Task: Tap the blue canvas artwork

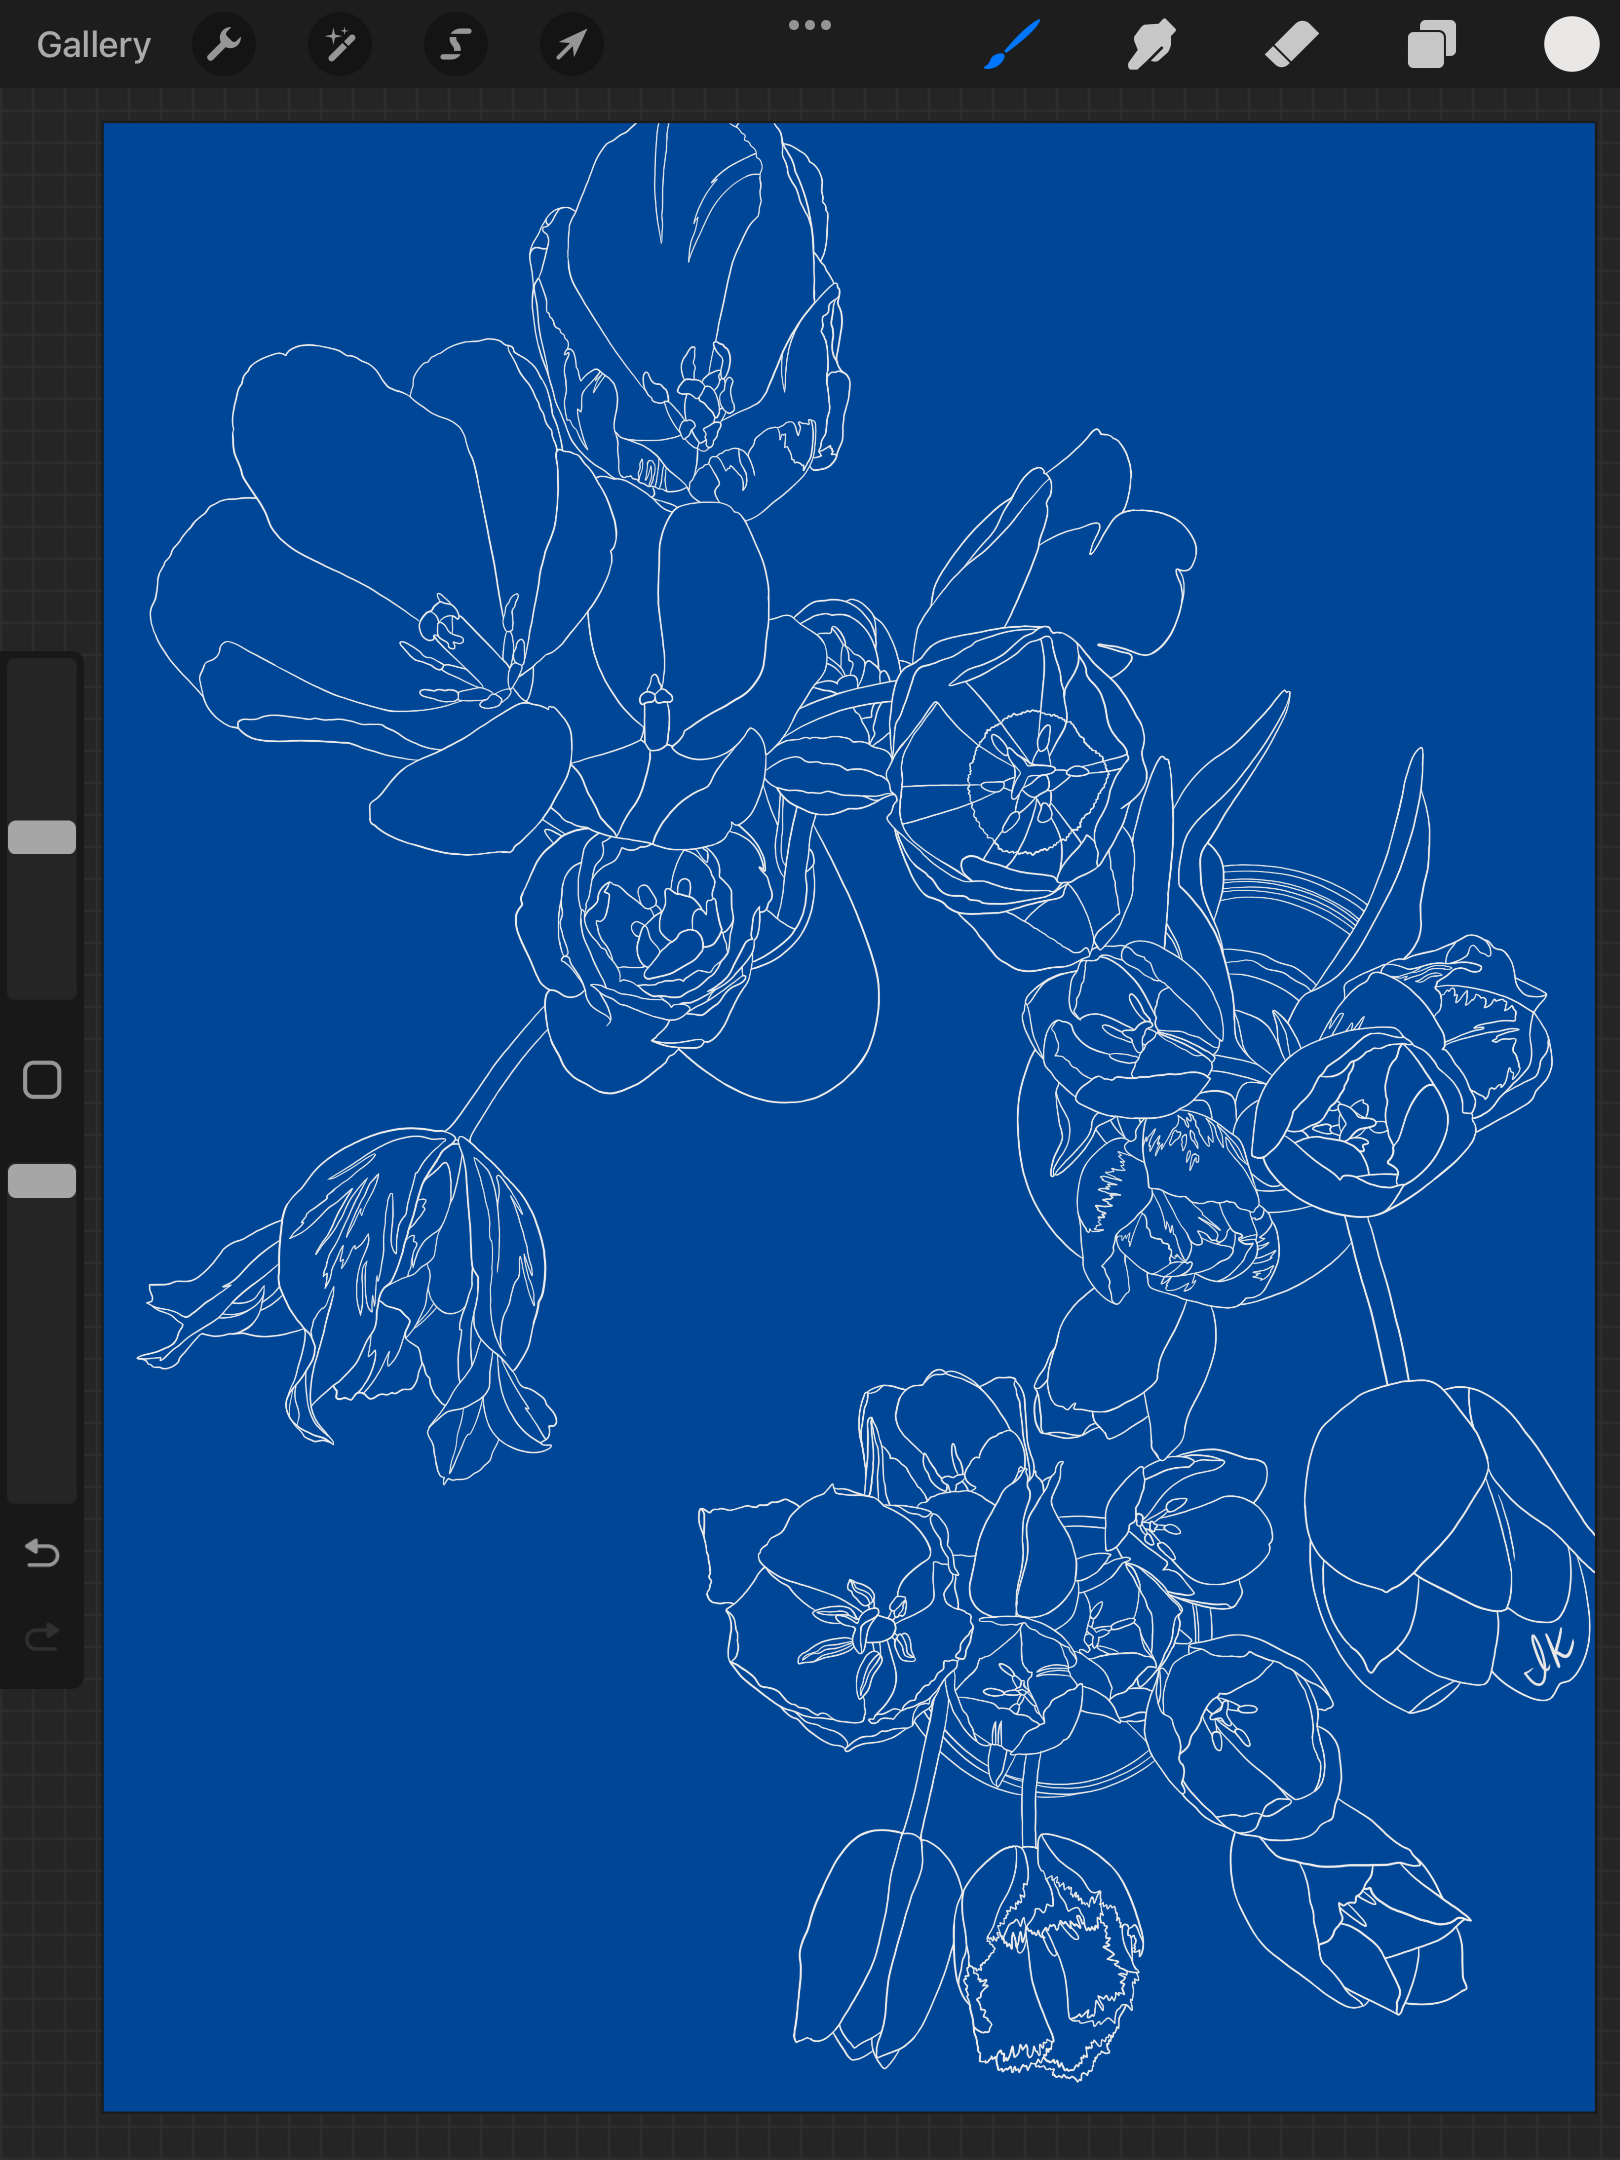Action: (849, 1117)
